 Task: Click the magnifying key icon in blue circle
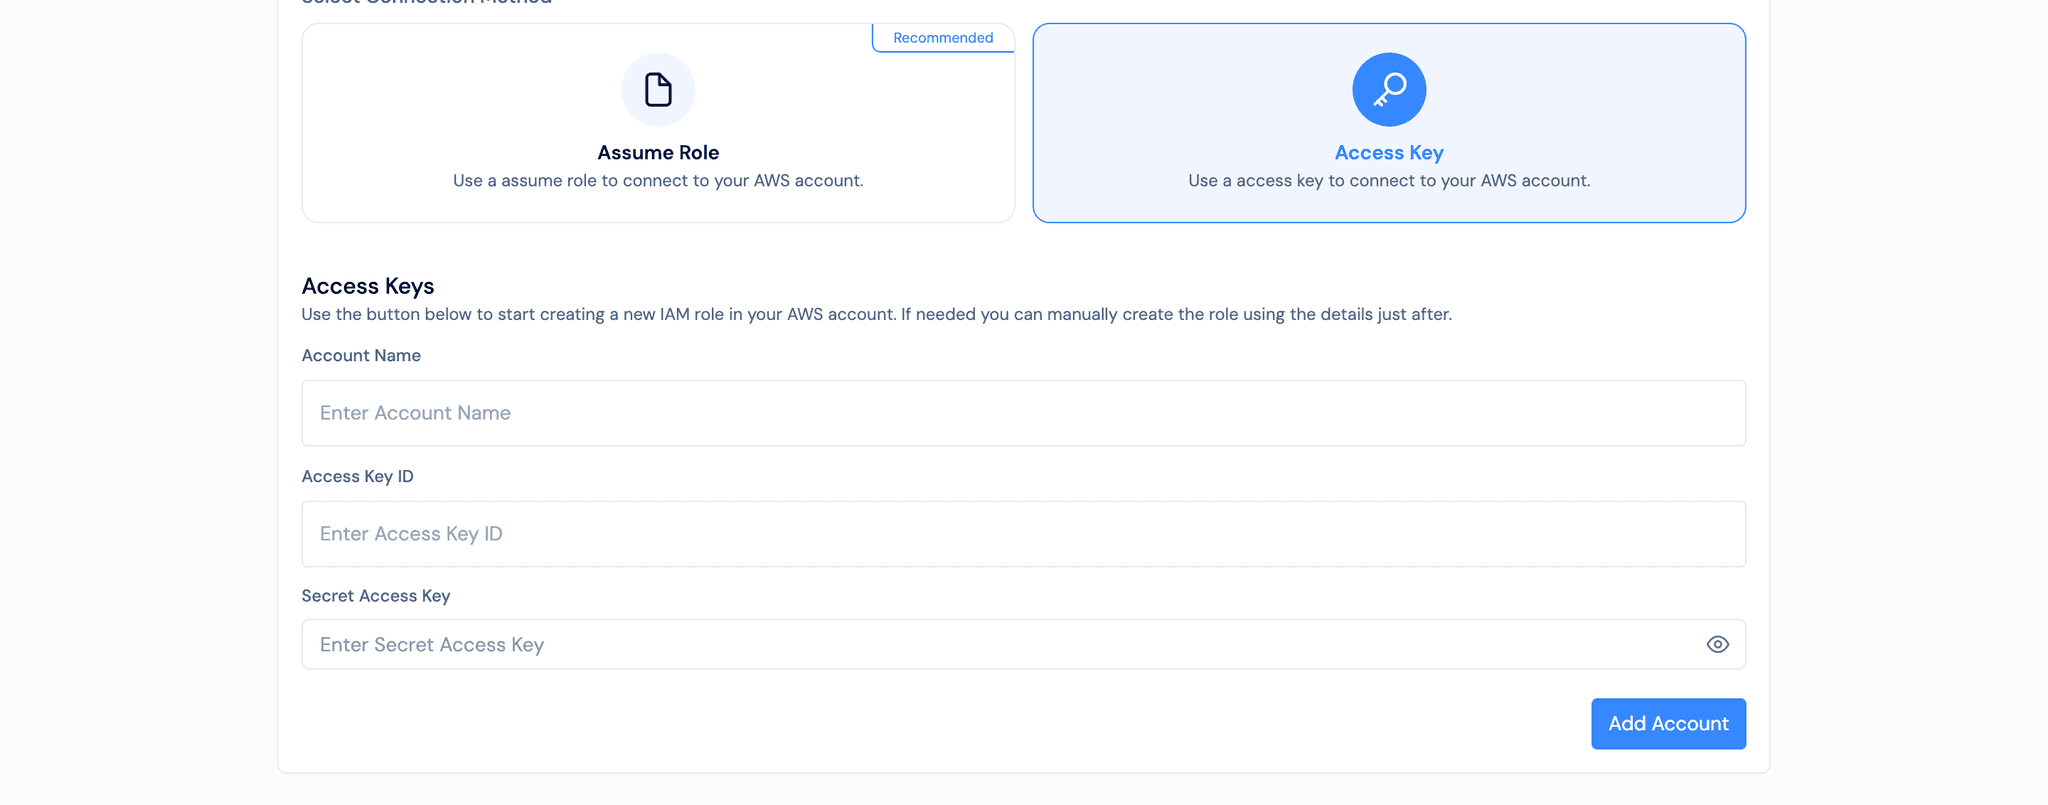(1389, 89)
